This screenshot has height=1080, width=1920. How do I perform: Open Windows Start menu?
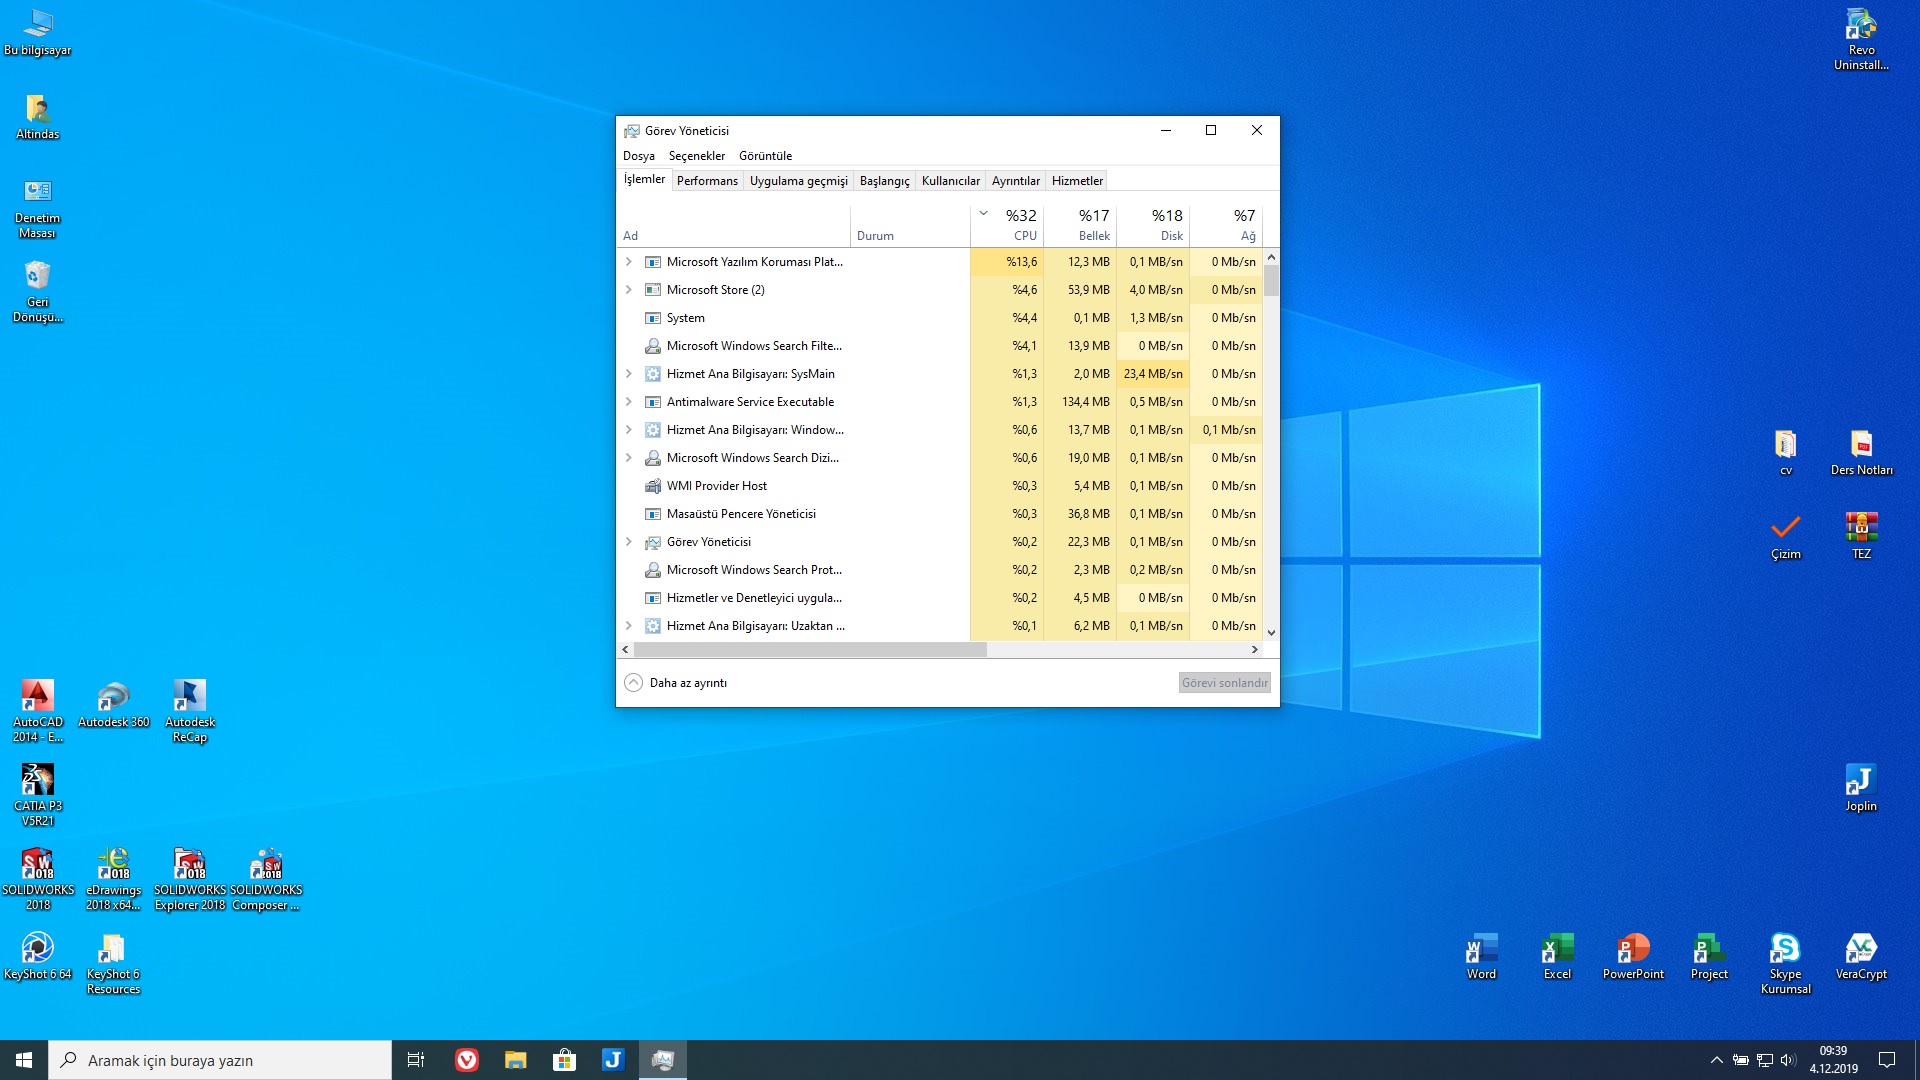pos(24,1060)
